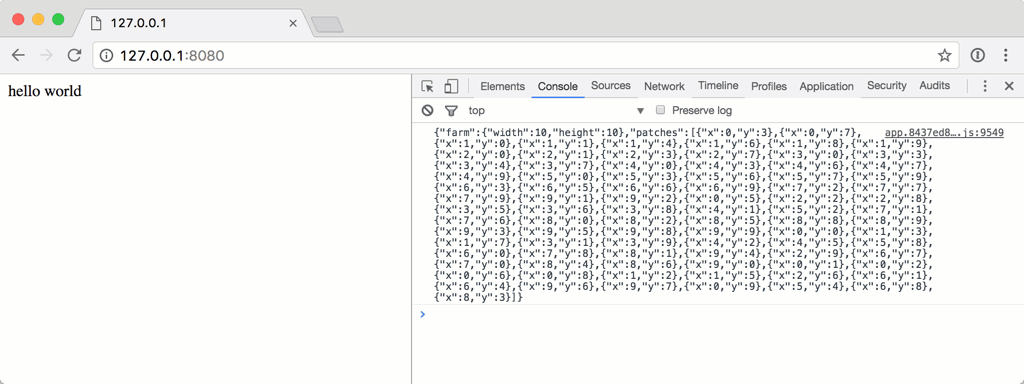This screenshot has height=384, width=1024.
Task: Select the Console tab
Action: (558, 86)
